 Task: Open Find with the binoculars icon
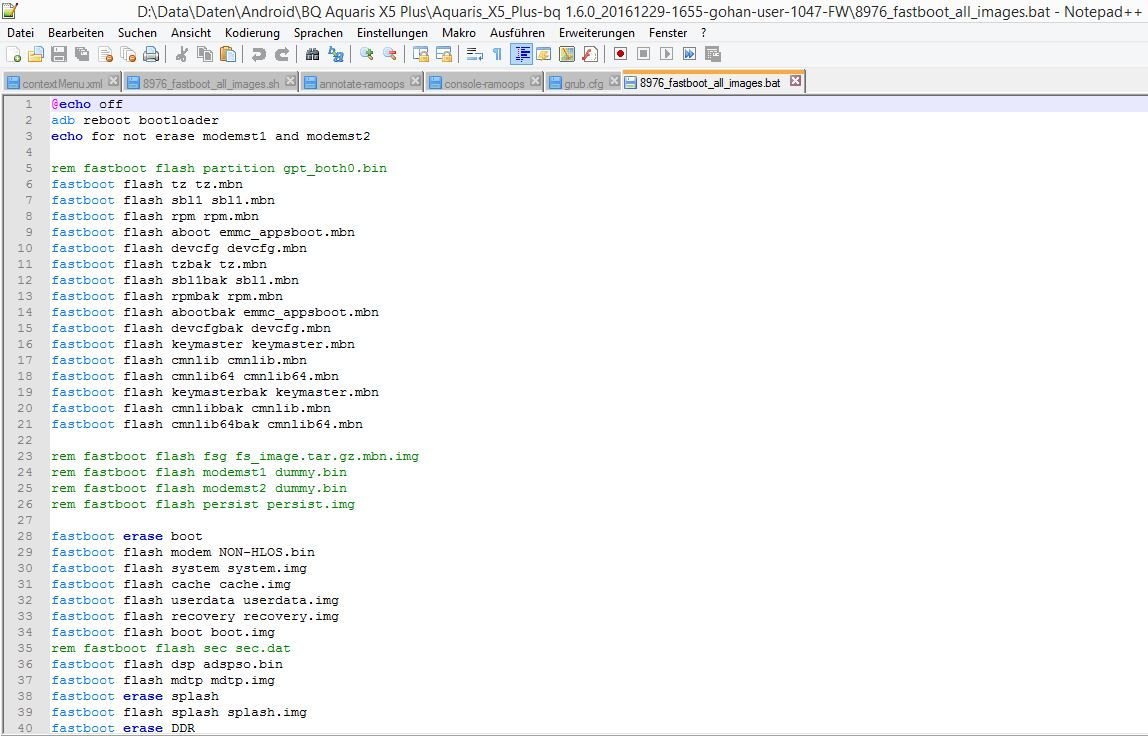click(313, 54)
